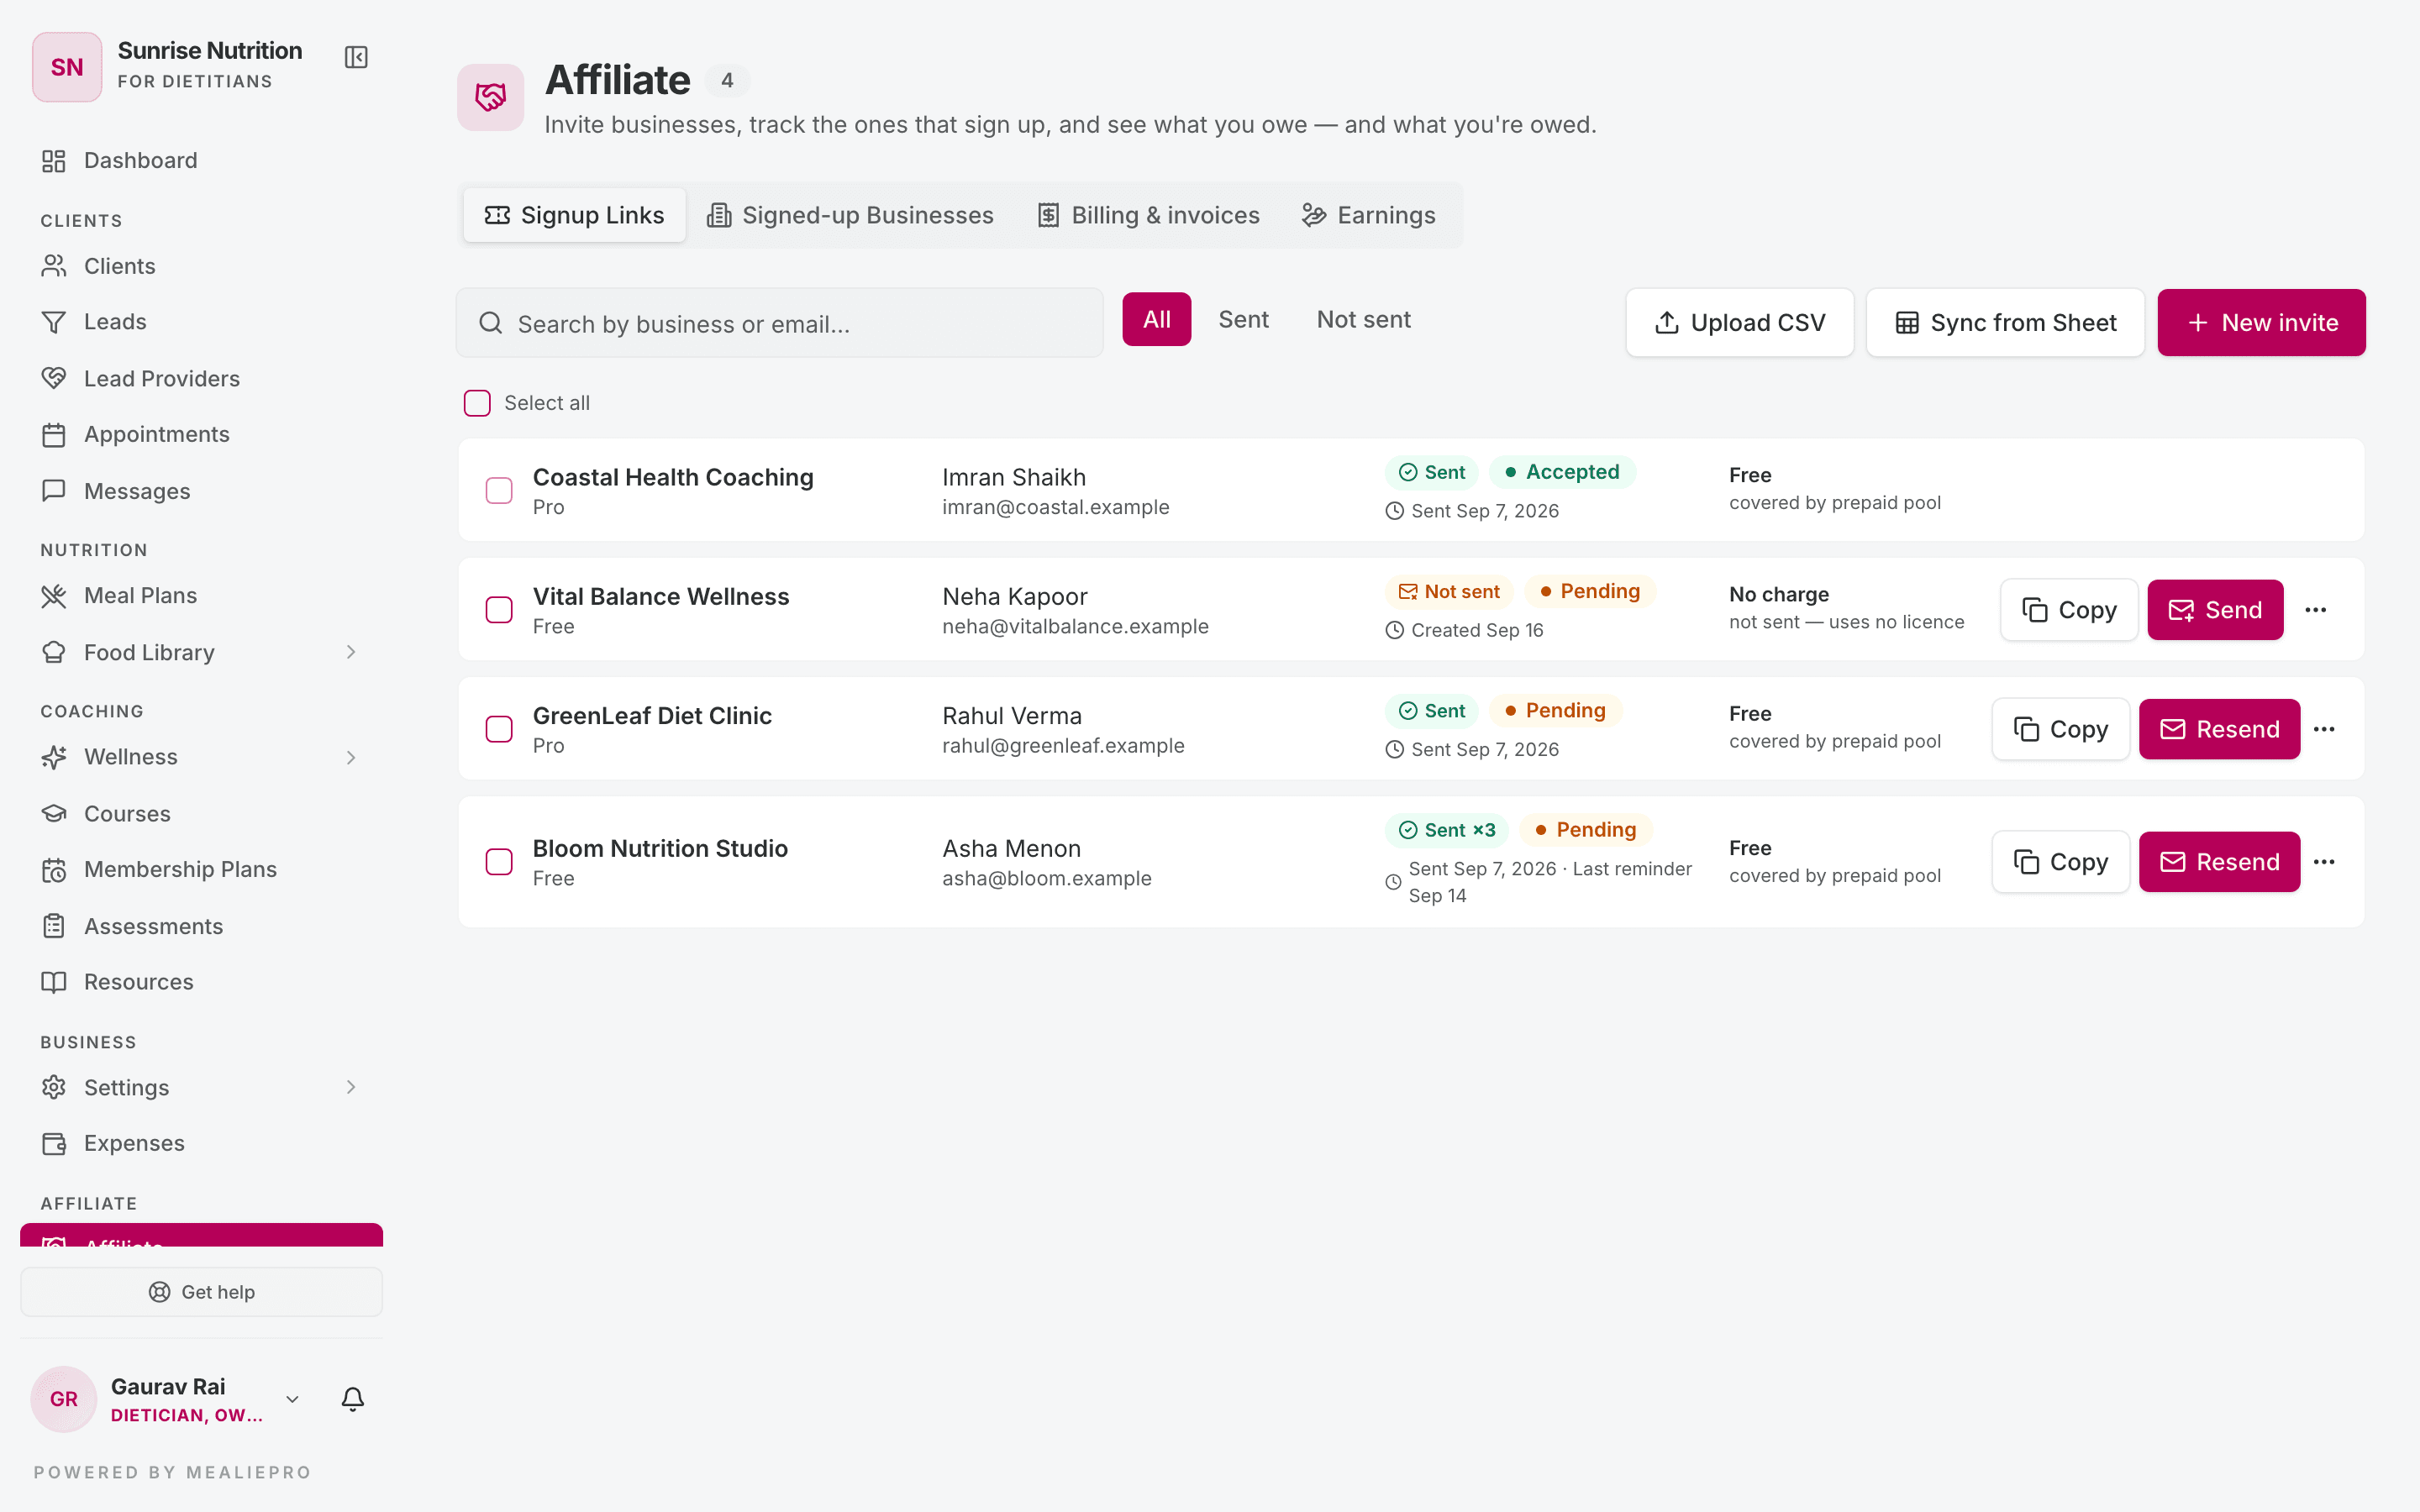The image size is (2420, 1512).
Task: Select GreenLeaf Diet Clinic row checkbox
Action: click(x=499, y=729)
